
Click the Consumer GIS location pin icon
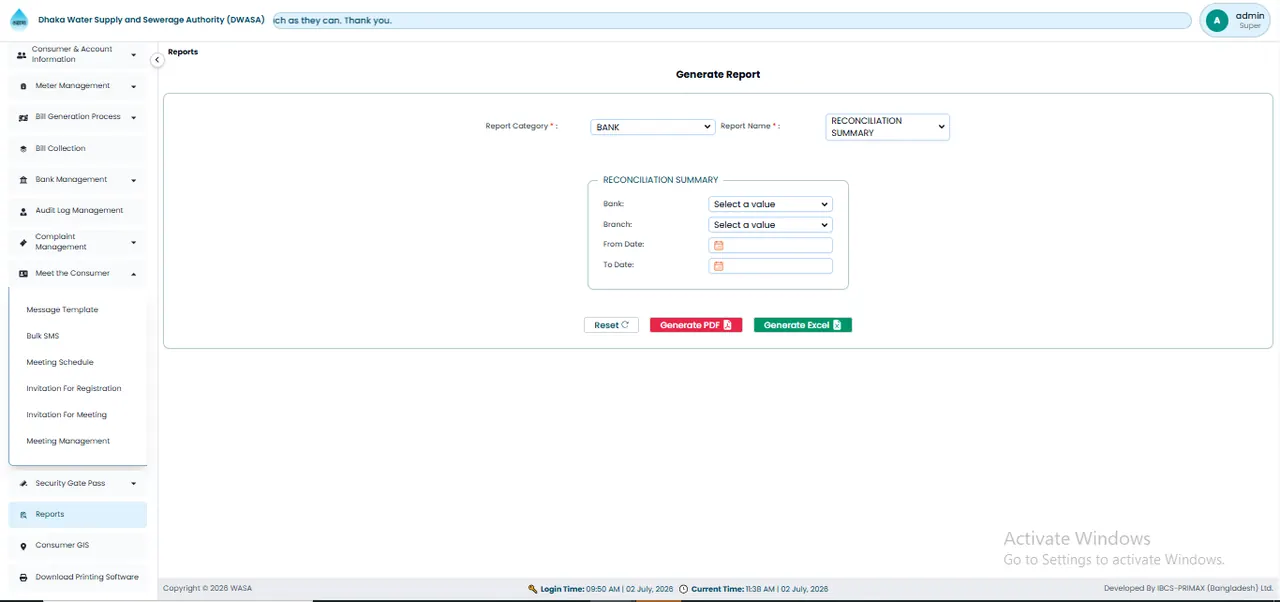tap(24, 546)
